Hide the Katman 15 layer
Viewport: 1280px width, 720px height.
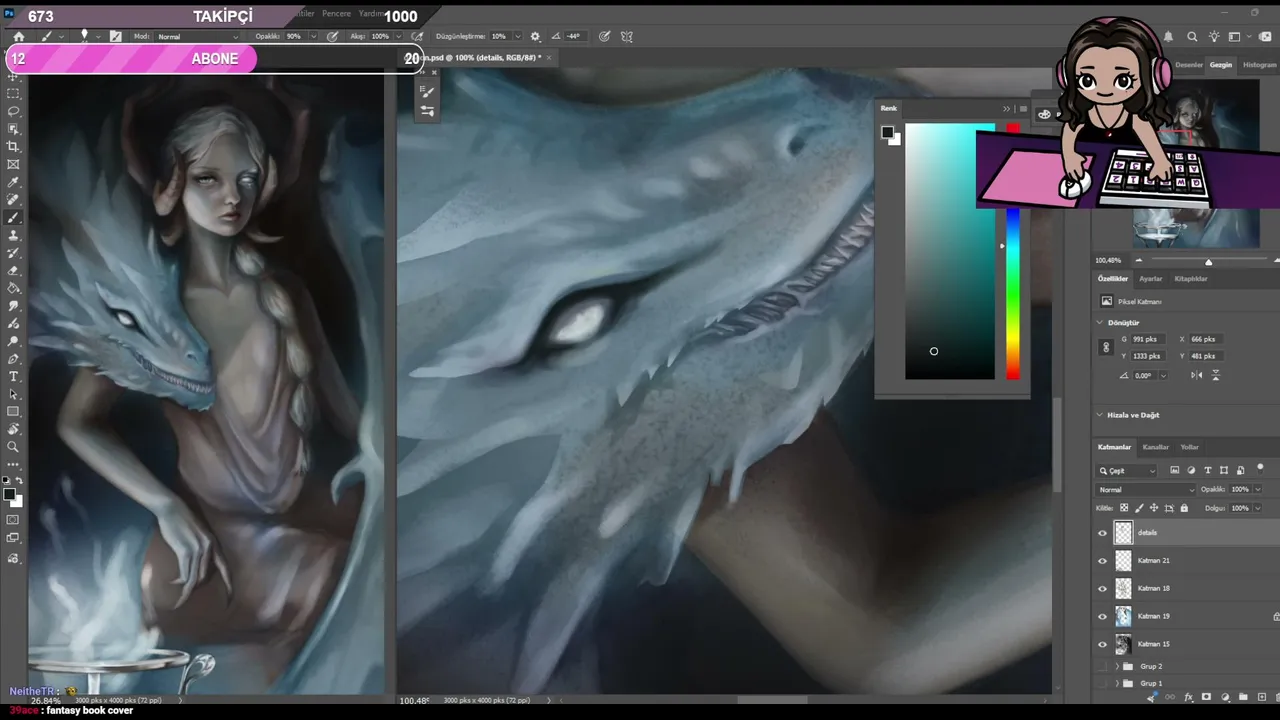tap(1103, 645)
